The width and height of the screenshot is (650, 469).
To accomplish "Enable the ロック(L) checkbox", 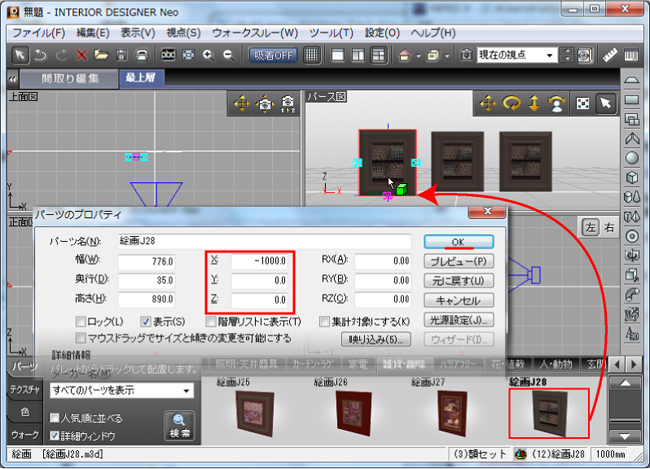I will click(81, 321).
